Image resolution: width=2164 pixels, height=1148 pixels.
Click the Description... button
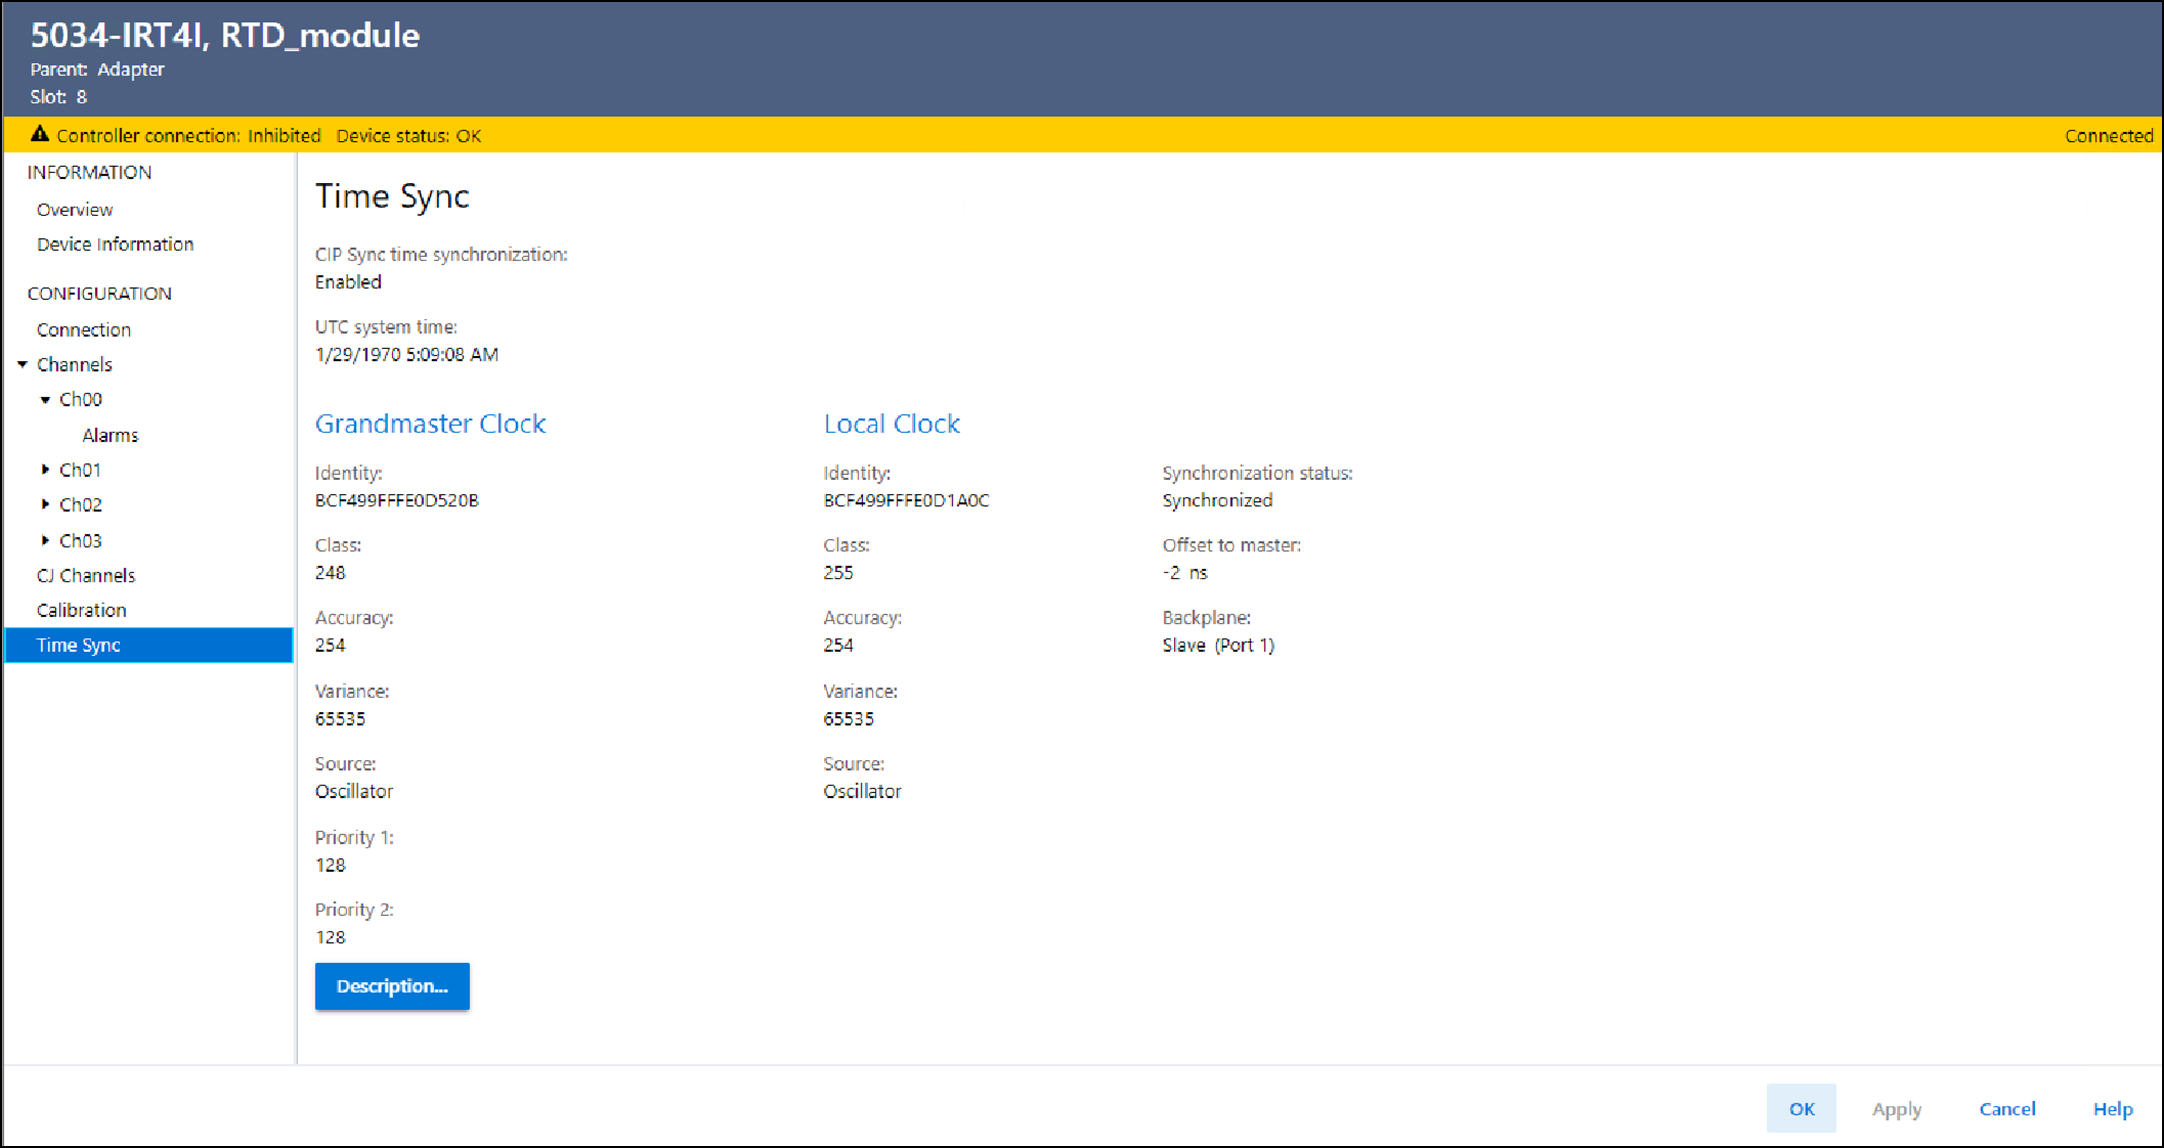pos(392,987)
